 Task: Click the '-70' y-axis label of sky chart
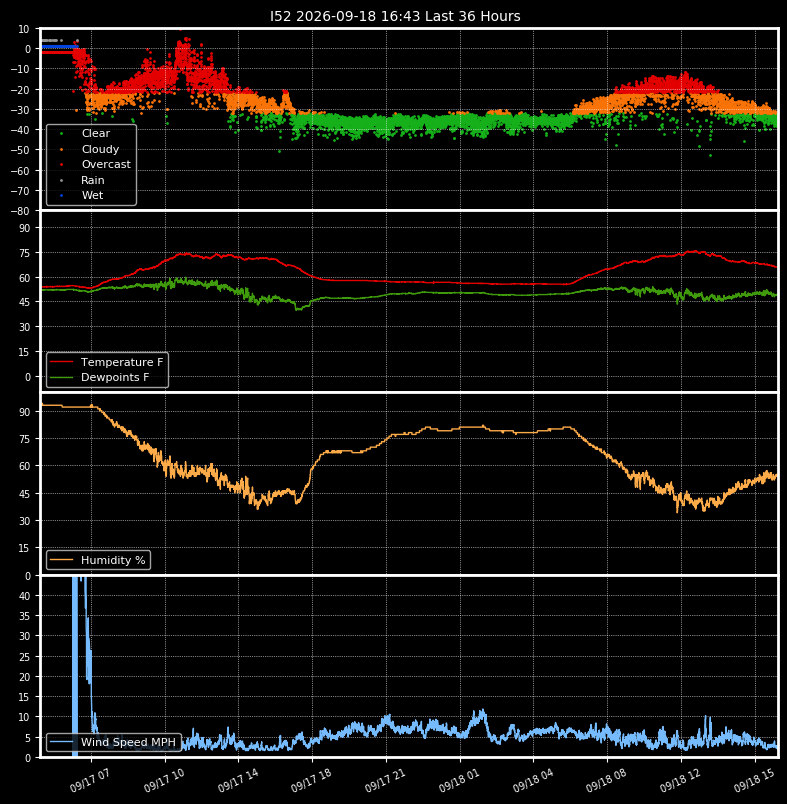point(21,191)
